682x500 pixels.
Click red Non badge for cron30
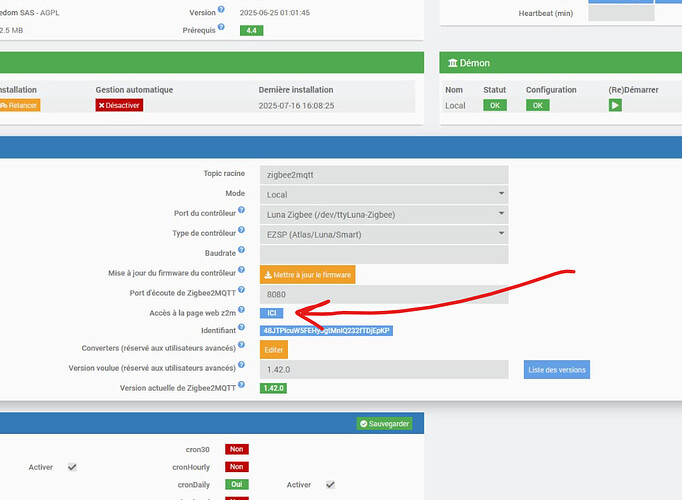pyautogui.click(x=237, y=449)
